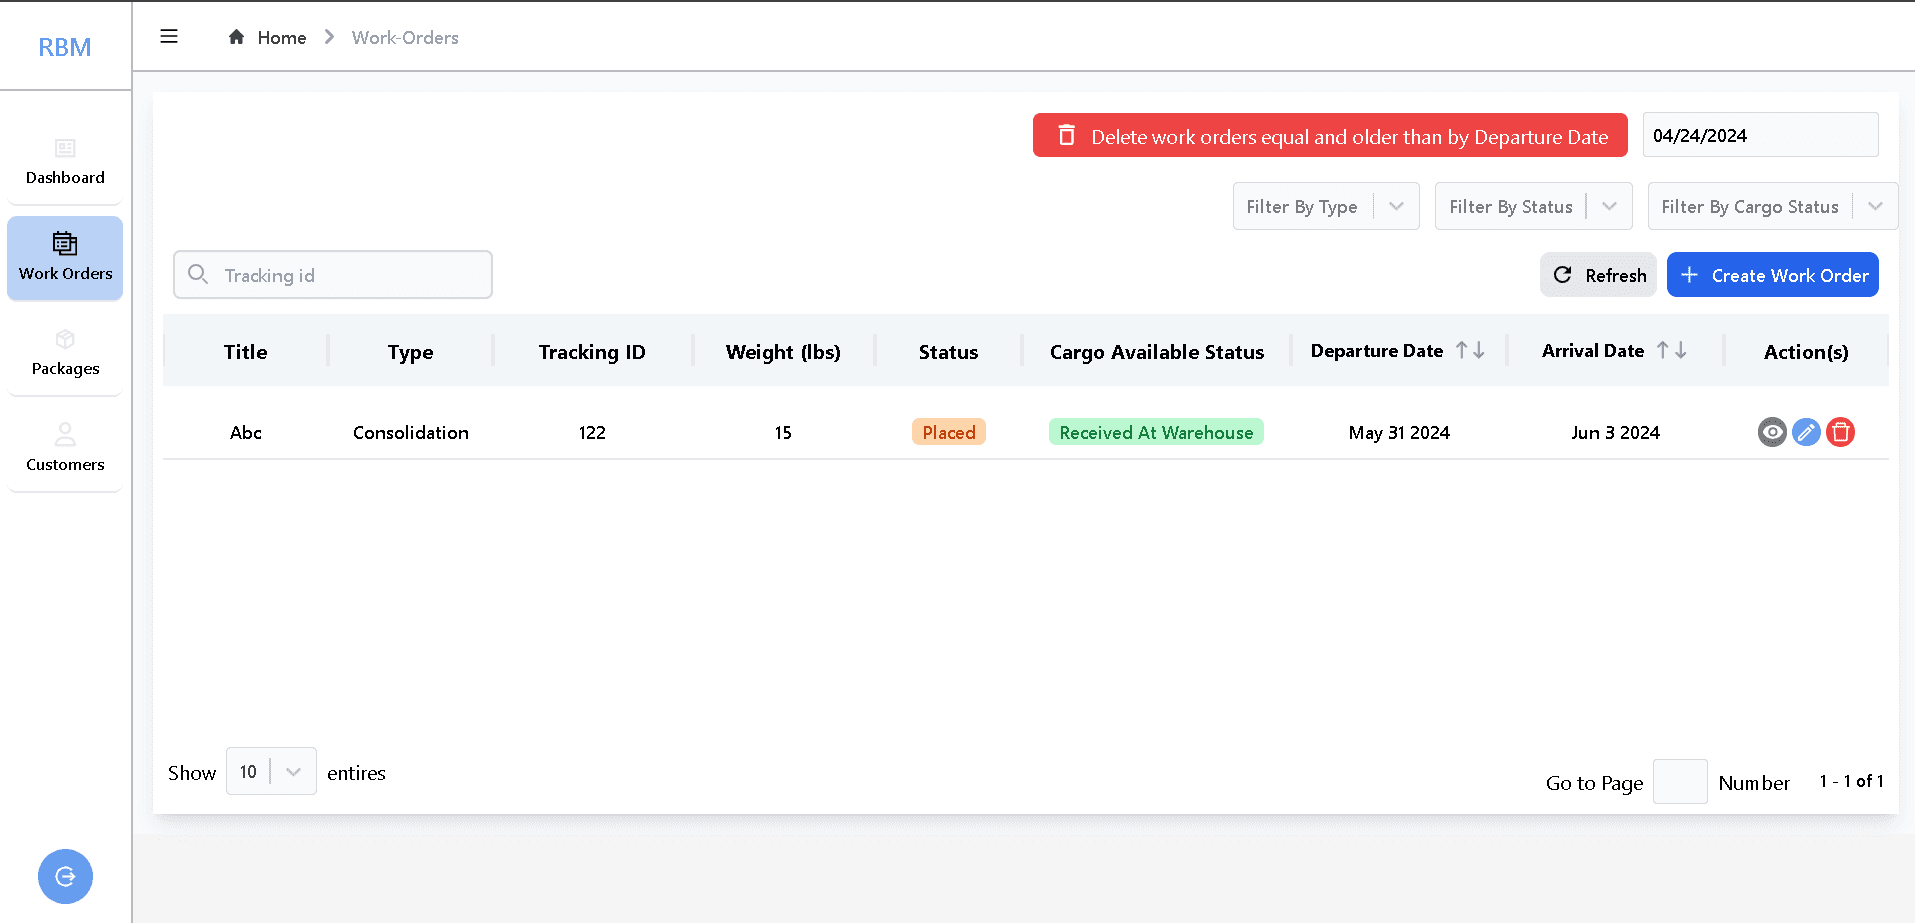Focus the Tracking id search field
The image size is (1915, 923).
333,275
